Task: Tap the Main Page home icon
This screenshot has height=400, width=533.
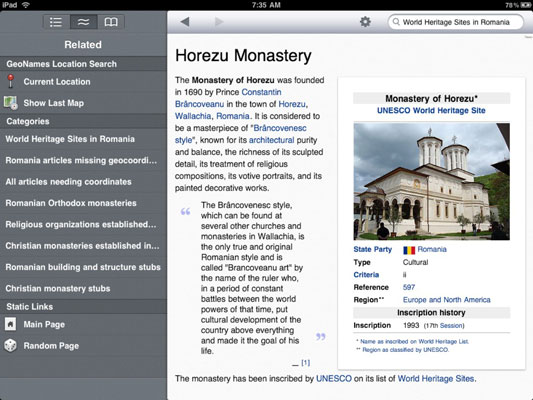Action: [x=11, y=324]
